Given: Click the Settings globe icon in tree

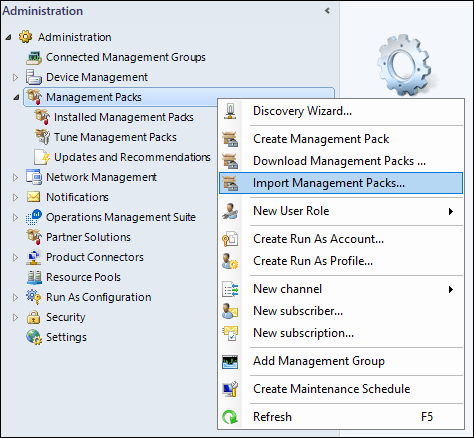Looking at the screenshot, I should click(x=34, y=337).
